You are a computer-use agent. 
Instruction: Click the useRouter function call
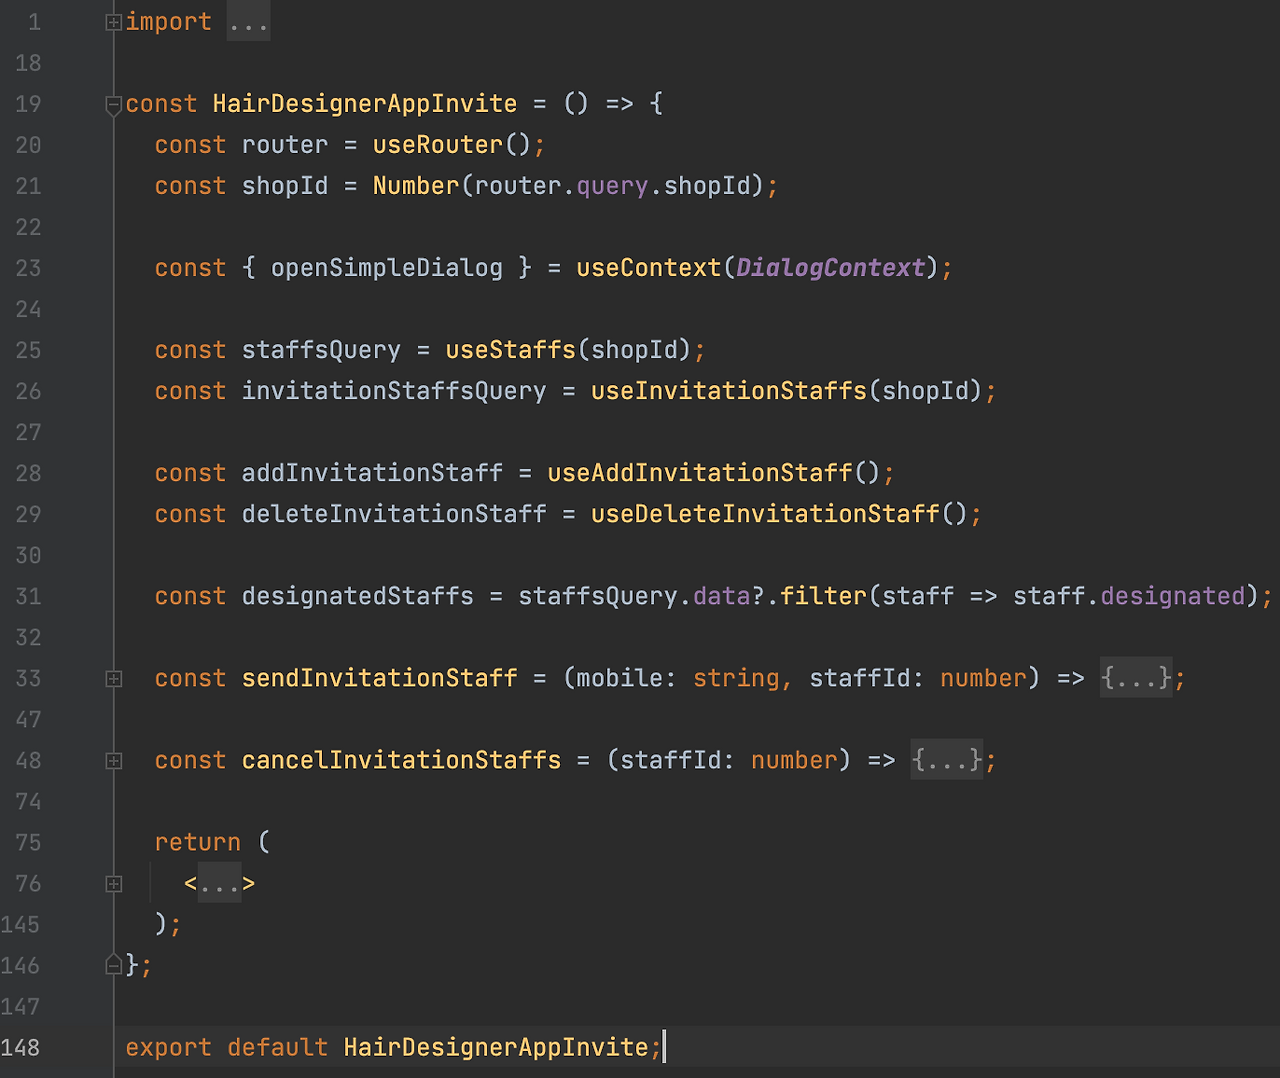coord(438,145)
